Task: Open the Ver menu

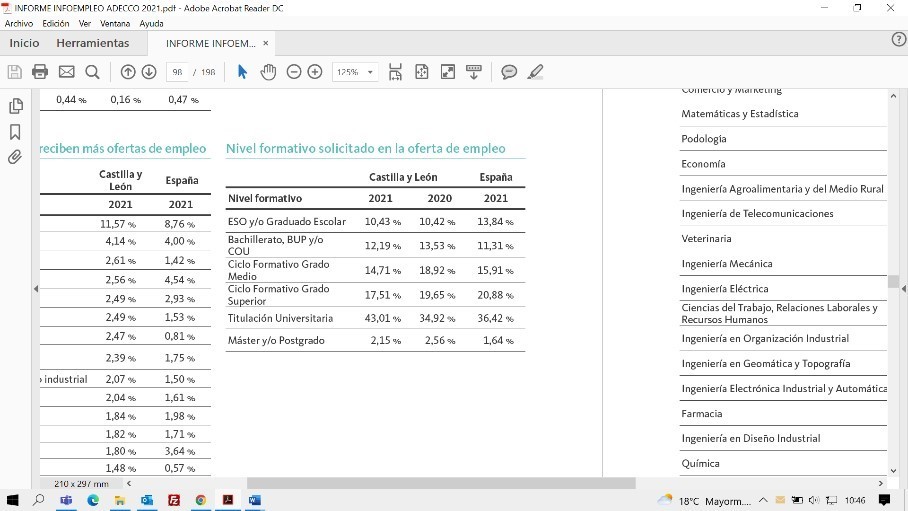Action: click(x=85, y=24)
